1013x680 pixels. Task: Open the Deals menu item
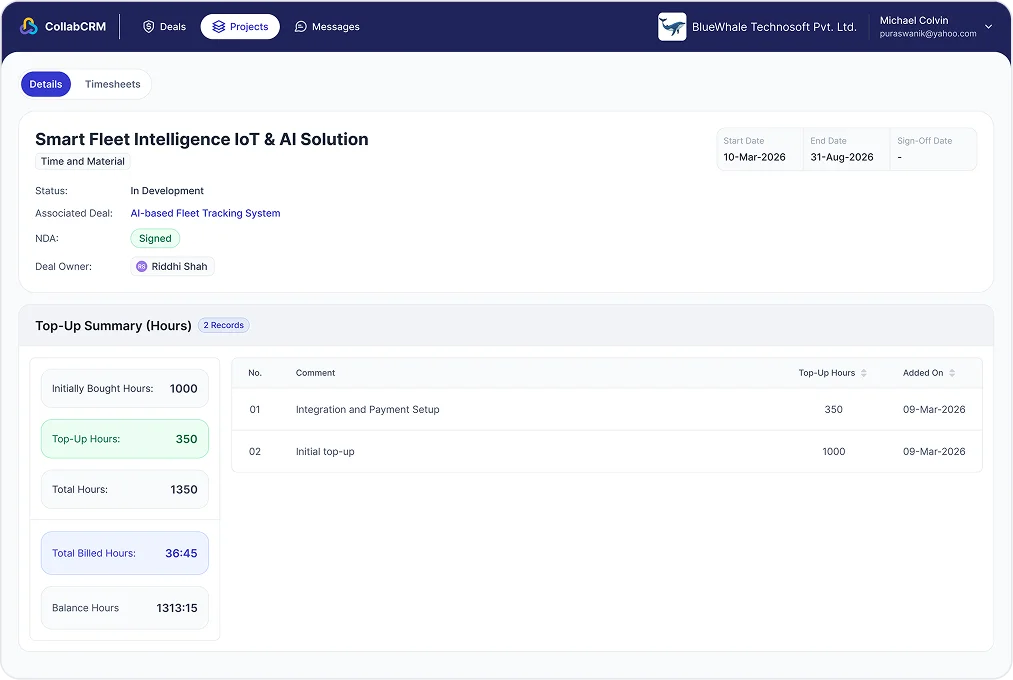coord(165,26)
